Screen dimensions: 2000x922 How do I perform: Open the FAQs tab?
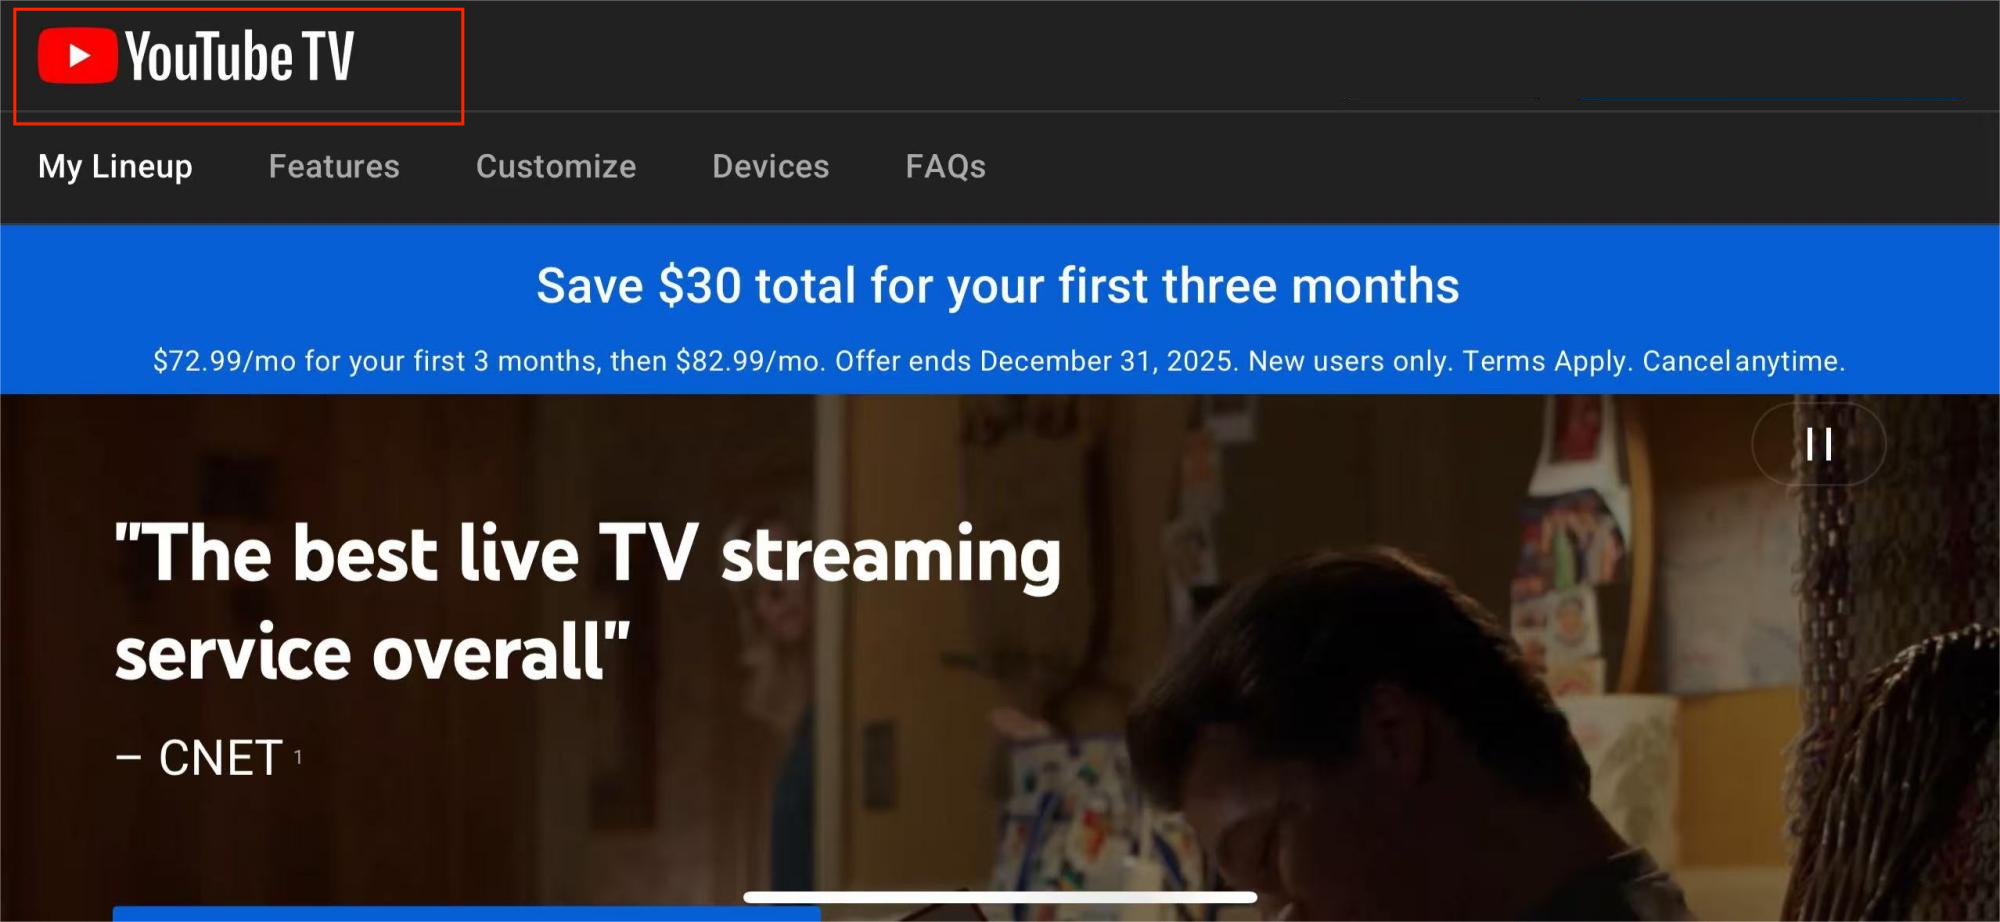[946, 166]
